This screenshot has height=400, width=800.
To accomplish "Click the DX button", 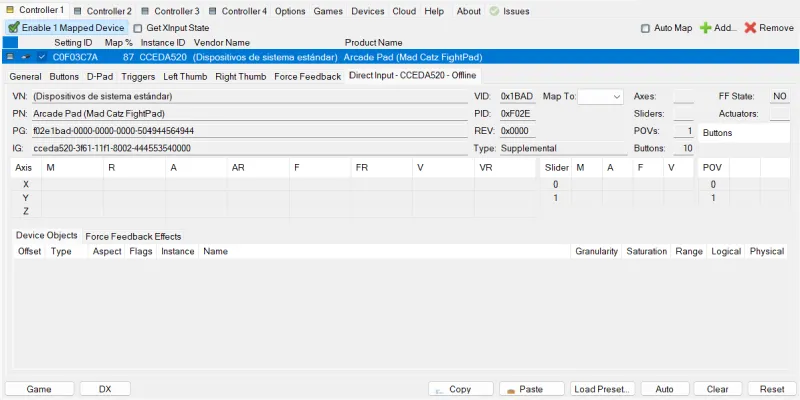I will (105, 389).
